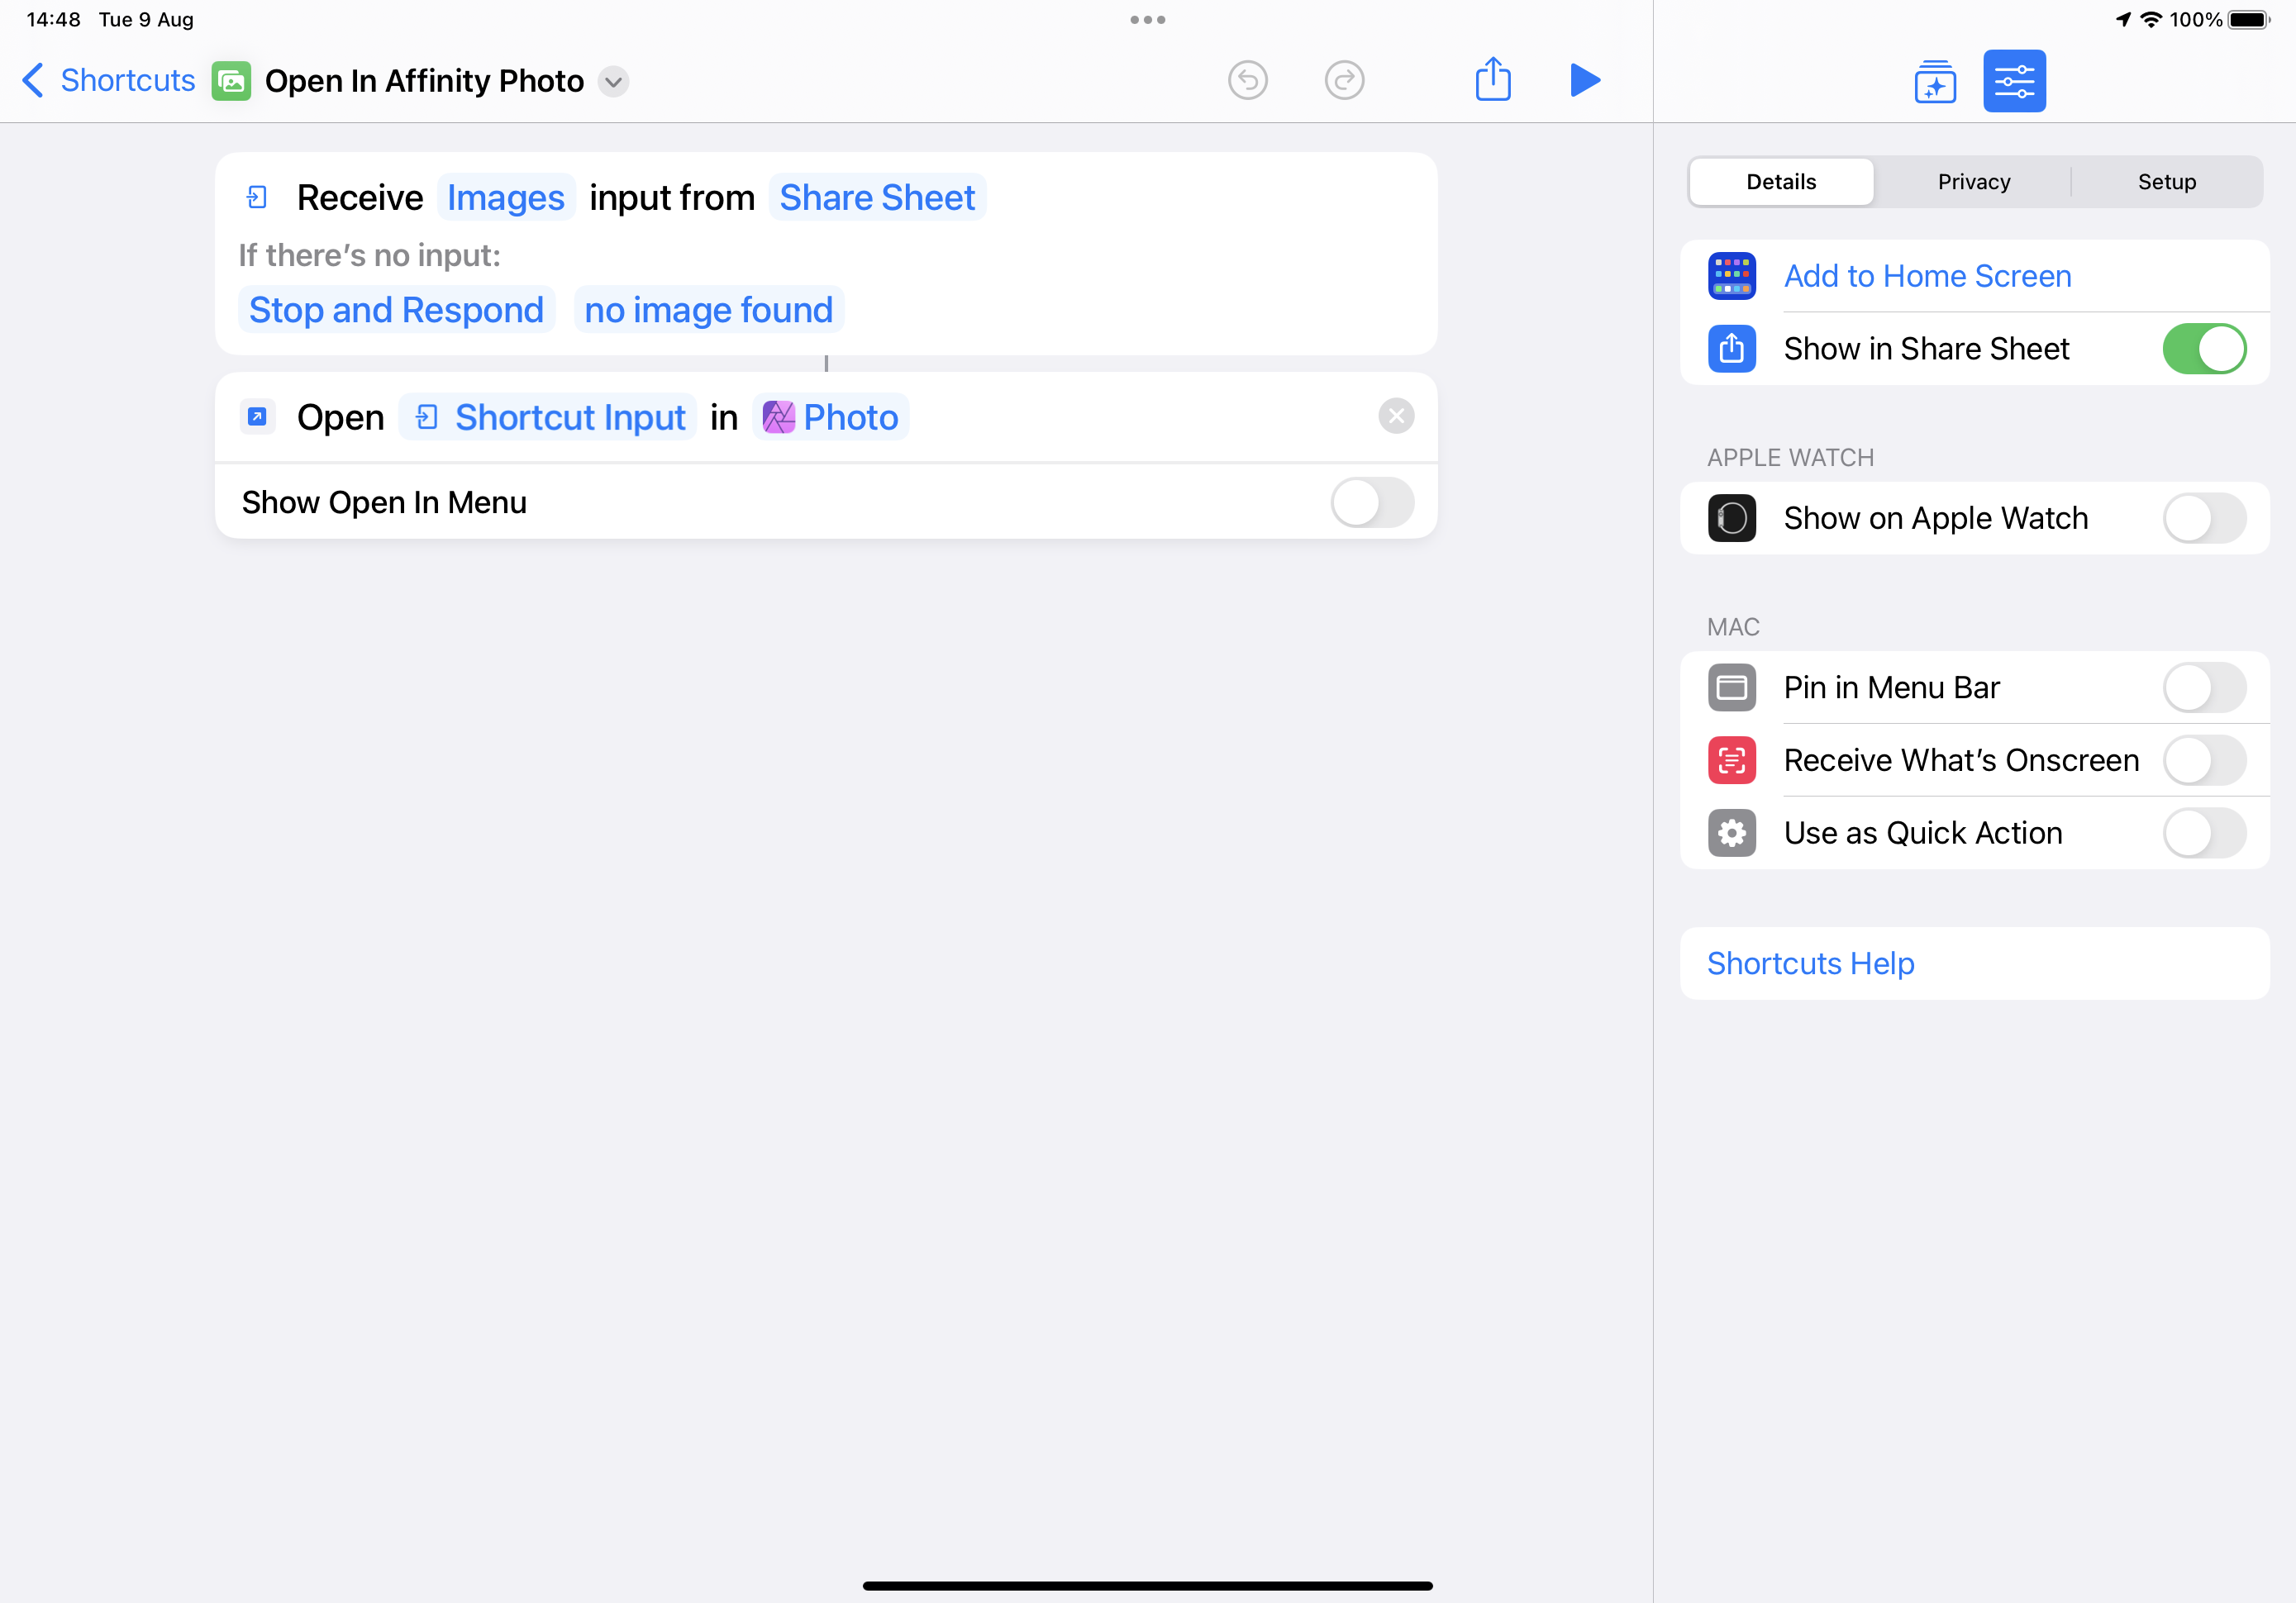Tap the Redo arrow icon

1344,80
